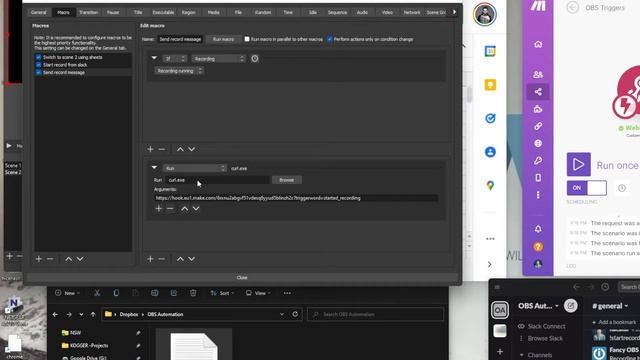Image resolution: width=640 pixels, height=360 pixels.
Task: Toggle 'Start record from slack' macro checkbox
Action: (38, 65)
